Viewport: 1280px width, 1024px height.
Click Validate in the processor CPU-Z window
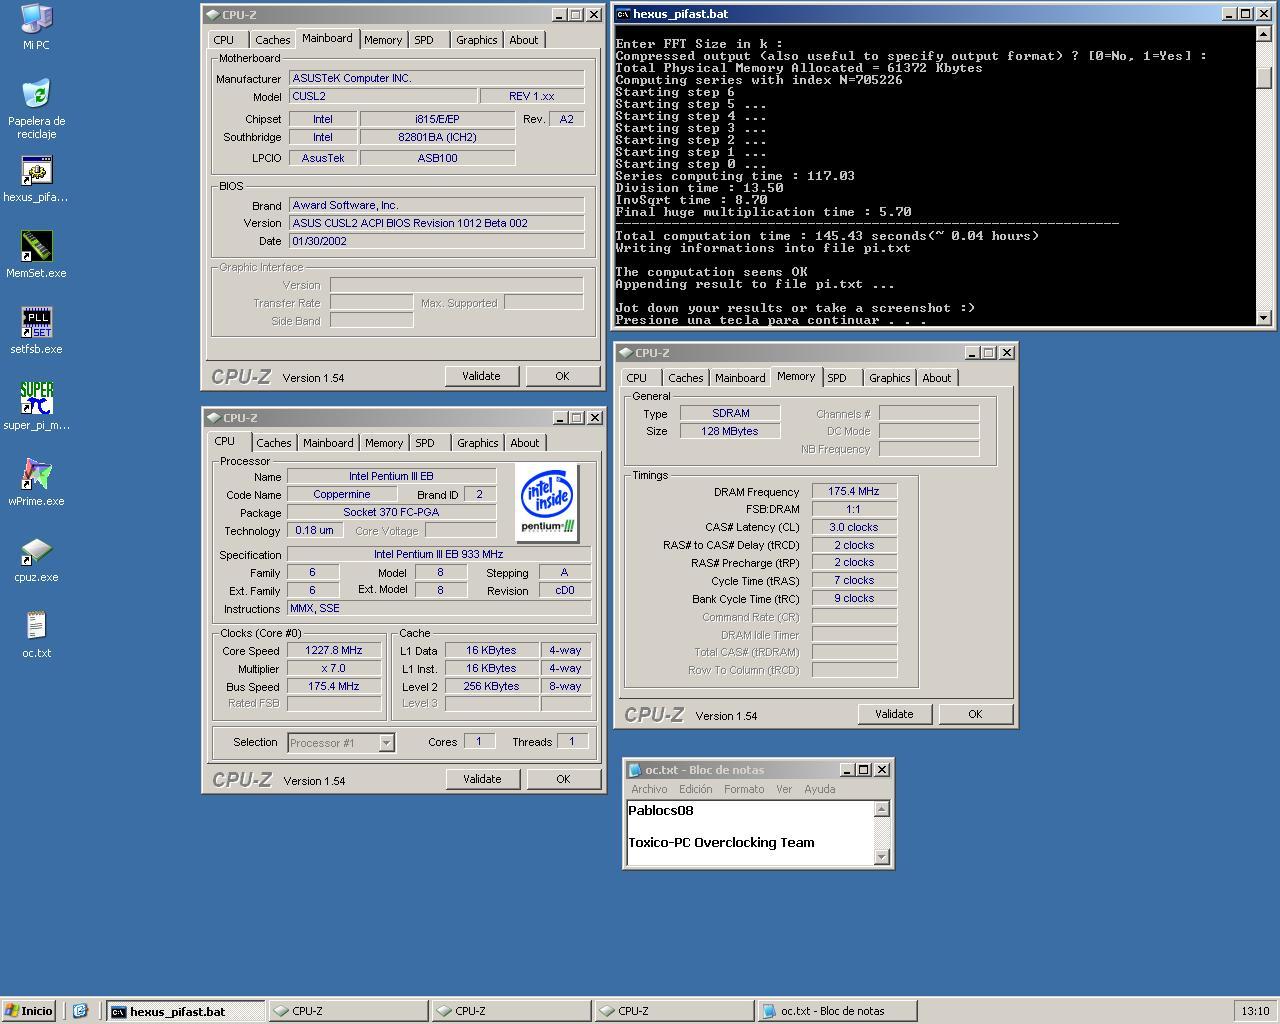482,779
